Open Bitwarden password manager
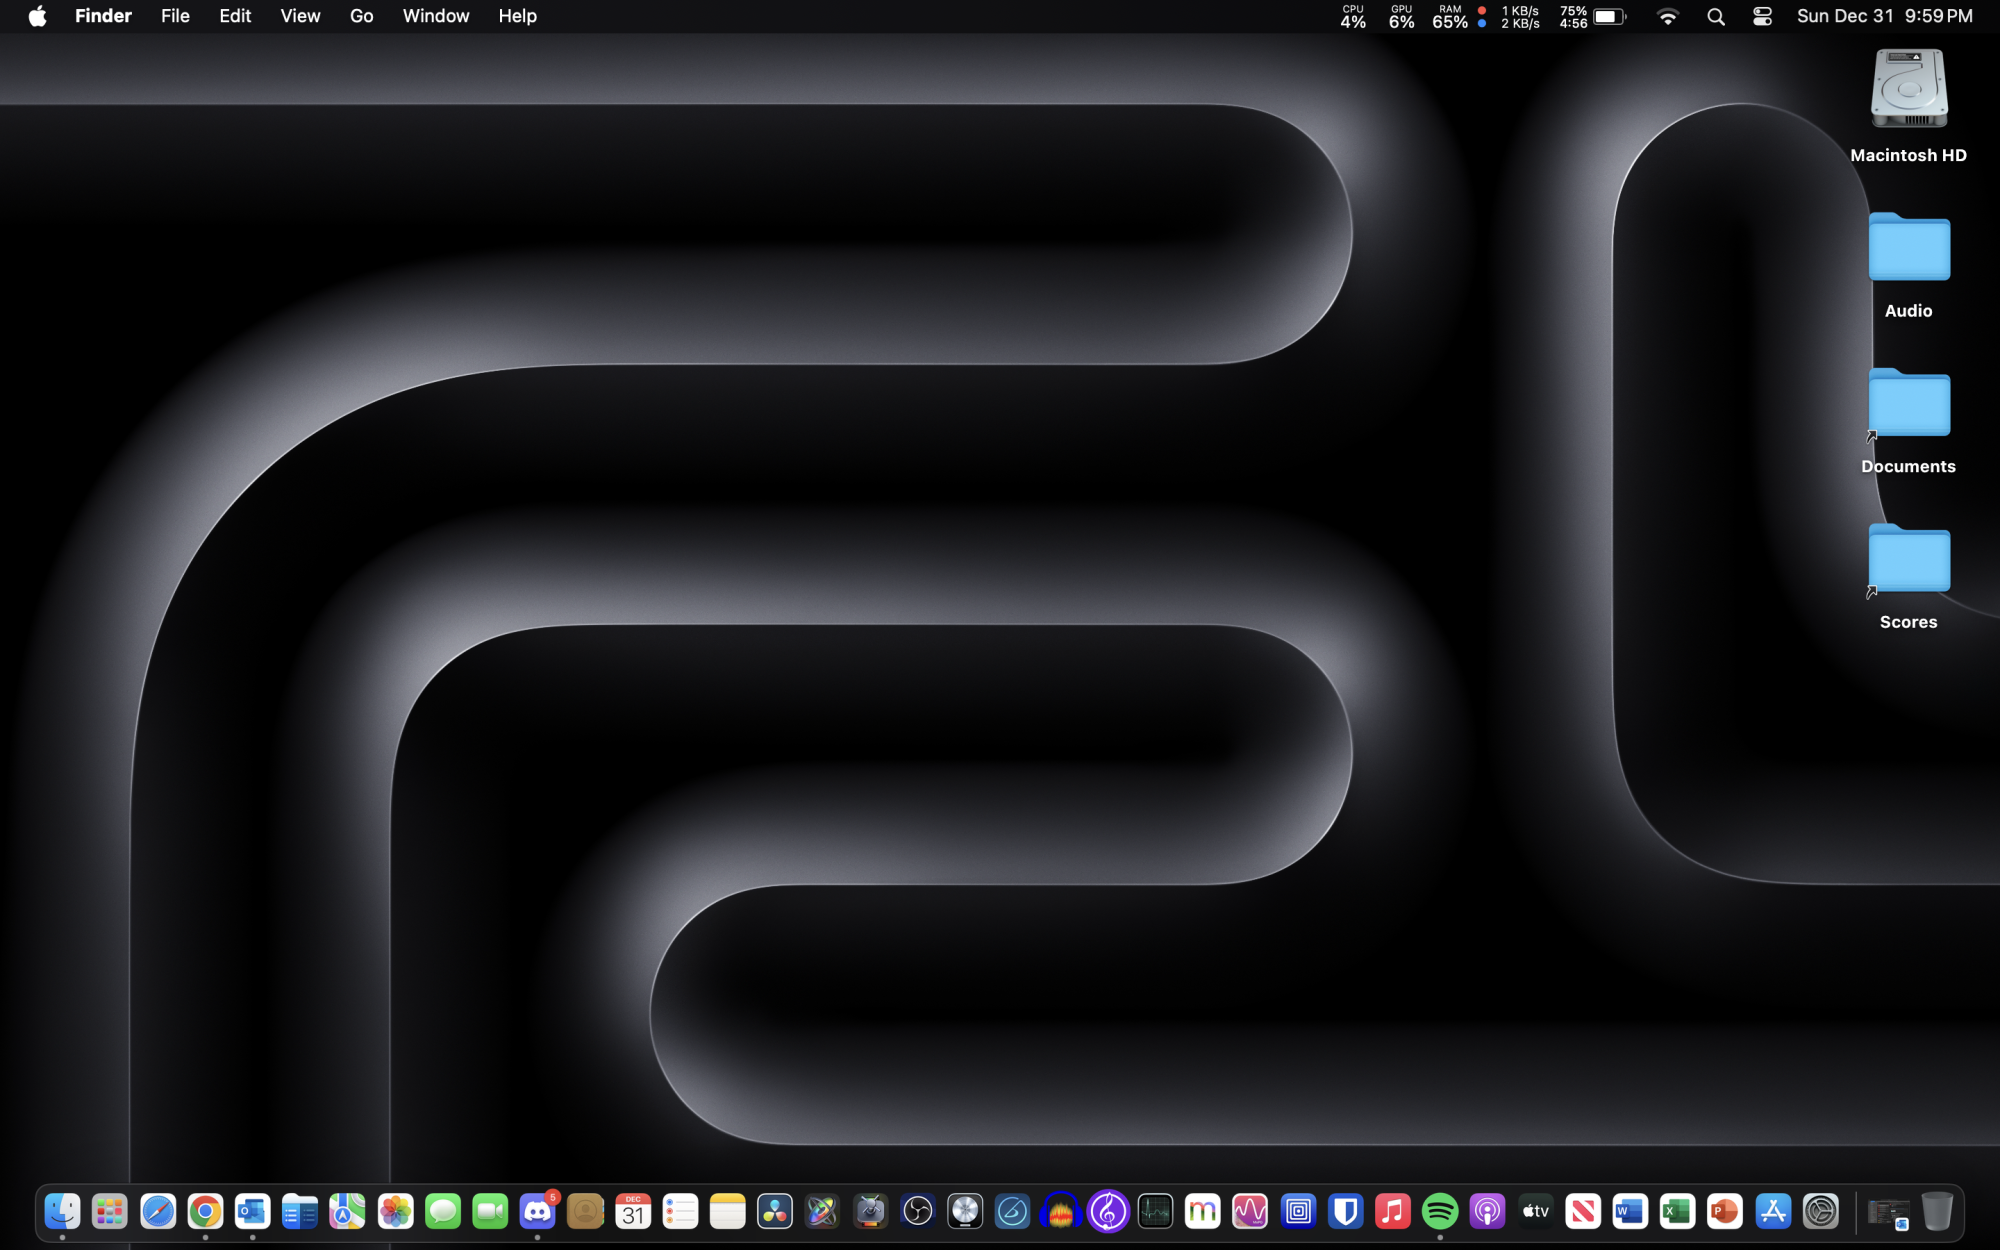This screenshot has width=2000, height=1250. [x=1346, y=1212]
